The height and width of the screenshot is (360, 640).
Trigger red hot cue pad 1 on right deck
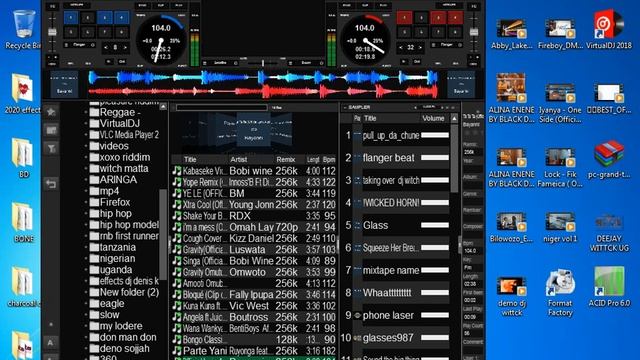point(404,18)
